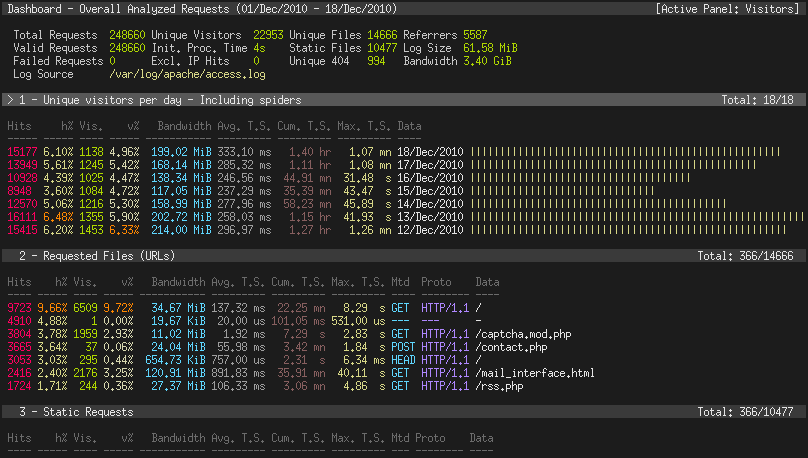Click the Unique Visitors value 22953
Screen dimensions: 808x458
coord(268,35)
